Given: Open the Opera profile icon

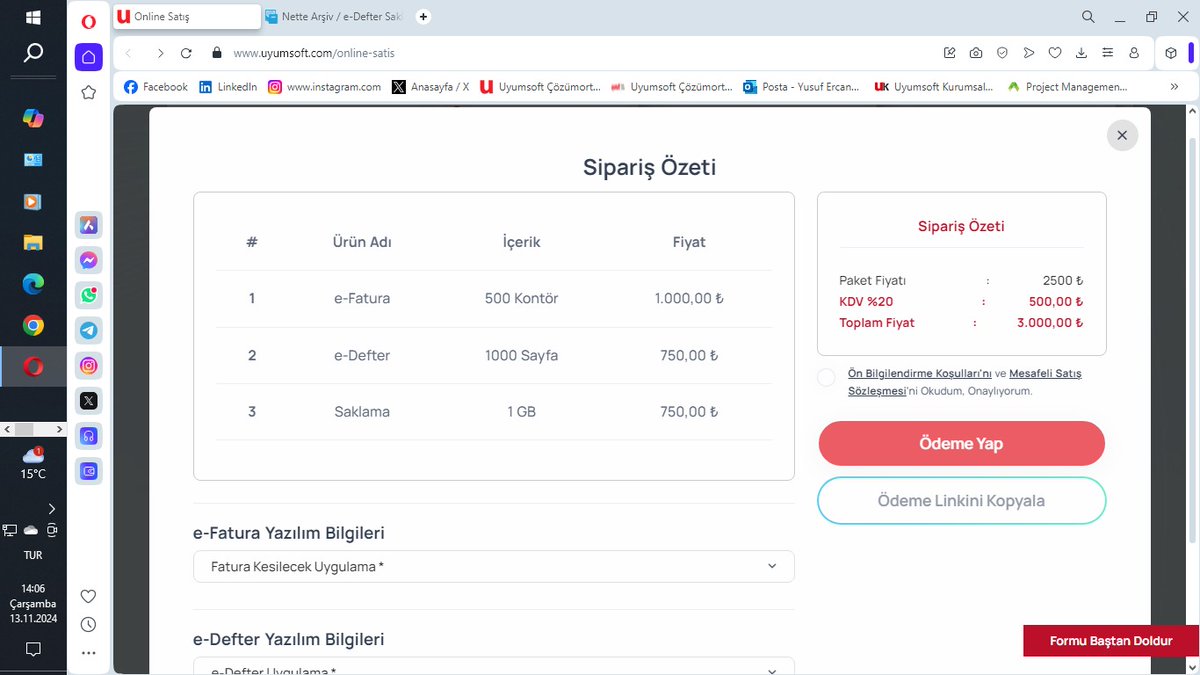Looking at the screenshot, I should tap(1132, 52).
